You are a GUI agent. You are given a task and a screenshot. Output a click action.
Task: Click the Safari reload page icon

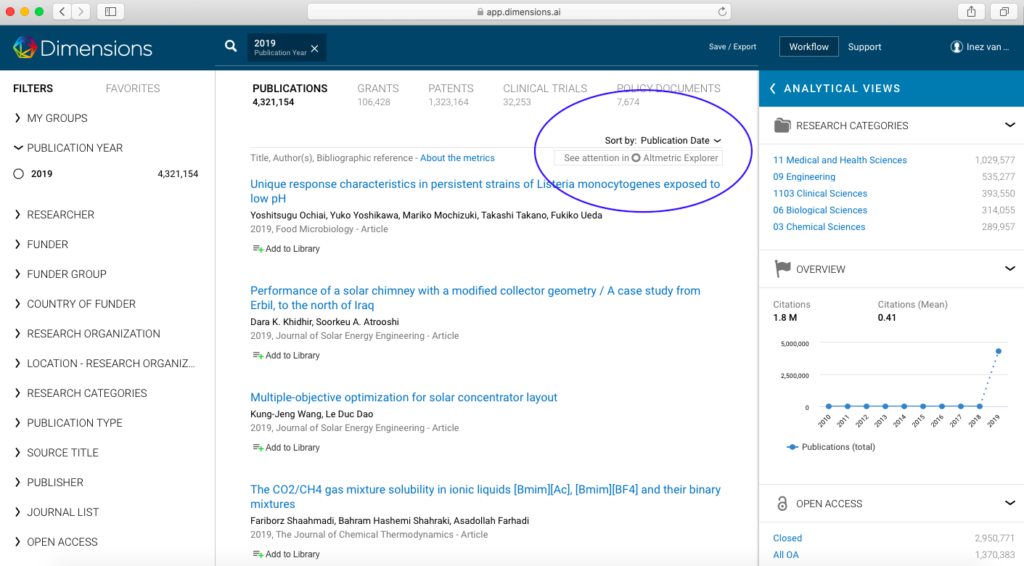coord(722,12)
